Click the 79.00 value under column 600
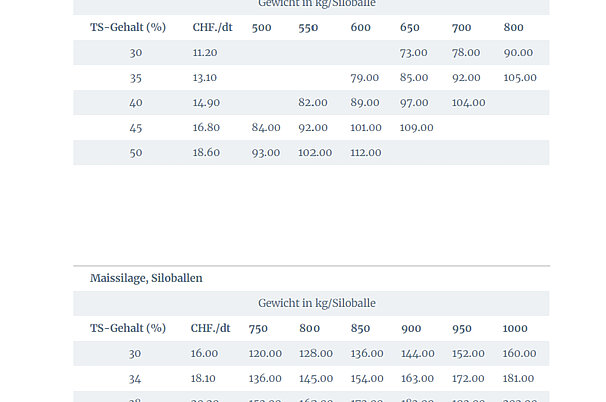606x402 pixels. click(365, 77)
